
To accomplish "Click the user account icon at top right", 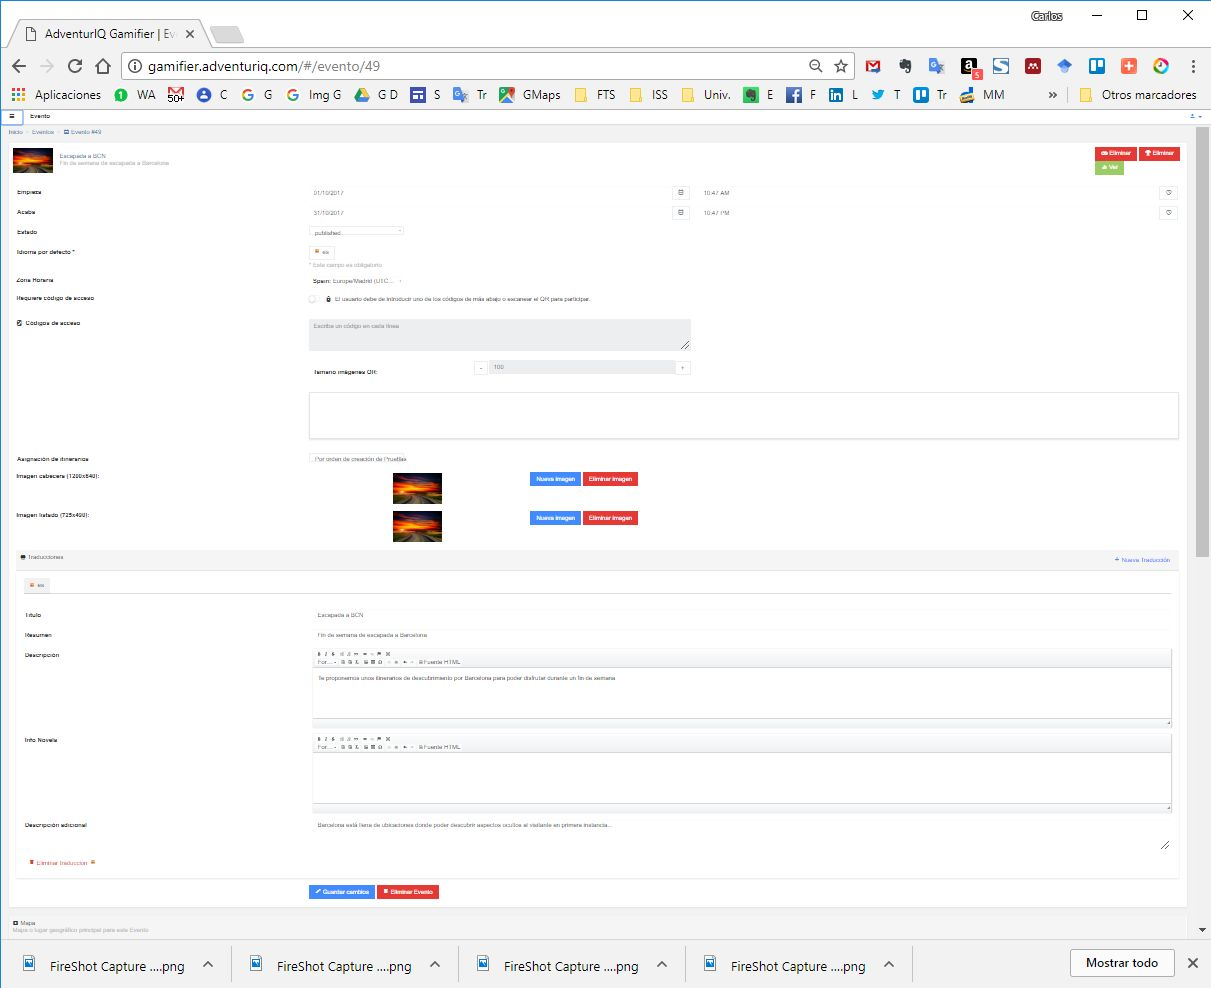I will [1192, 116].
